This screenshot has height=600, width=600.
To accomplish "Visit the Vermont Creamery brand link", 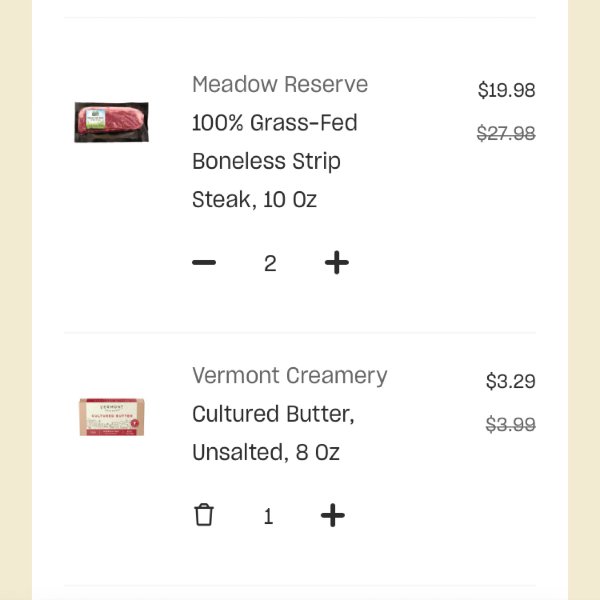I will pos(290,375).
